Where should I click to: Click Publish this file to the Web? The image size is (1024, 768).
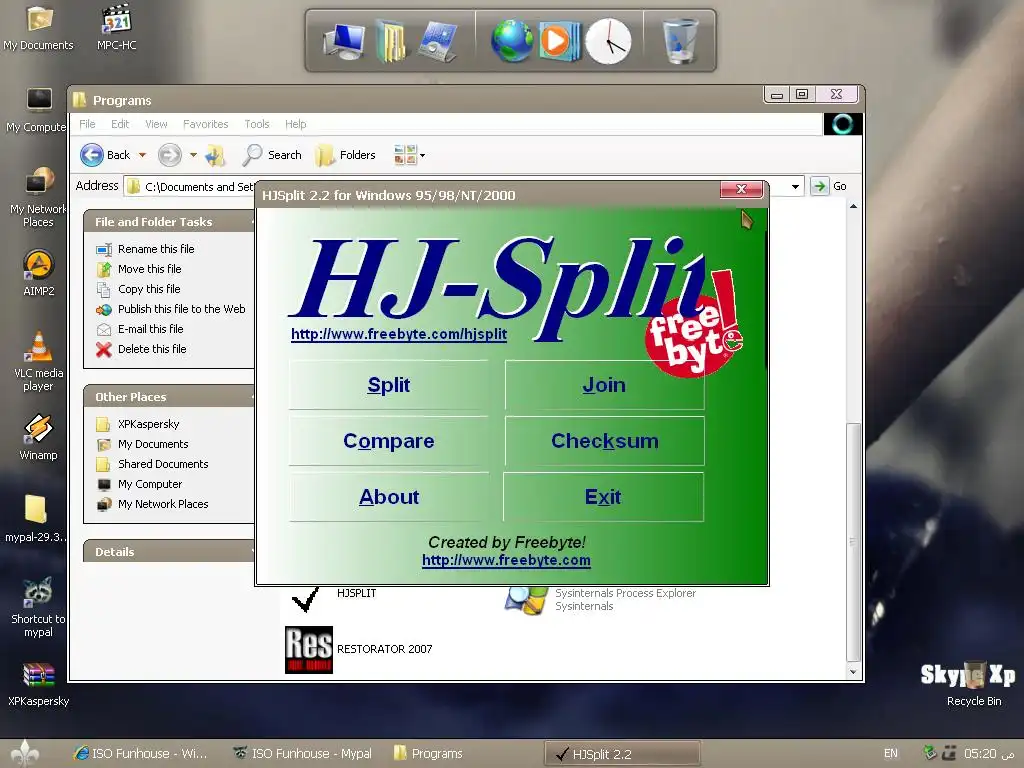[x=170, y=309]
